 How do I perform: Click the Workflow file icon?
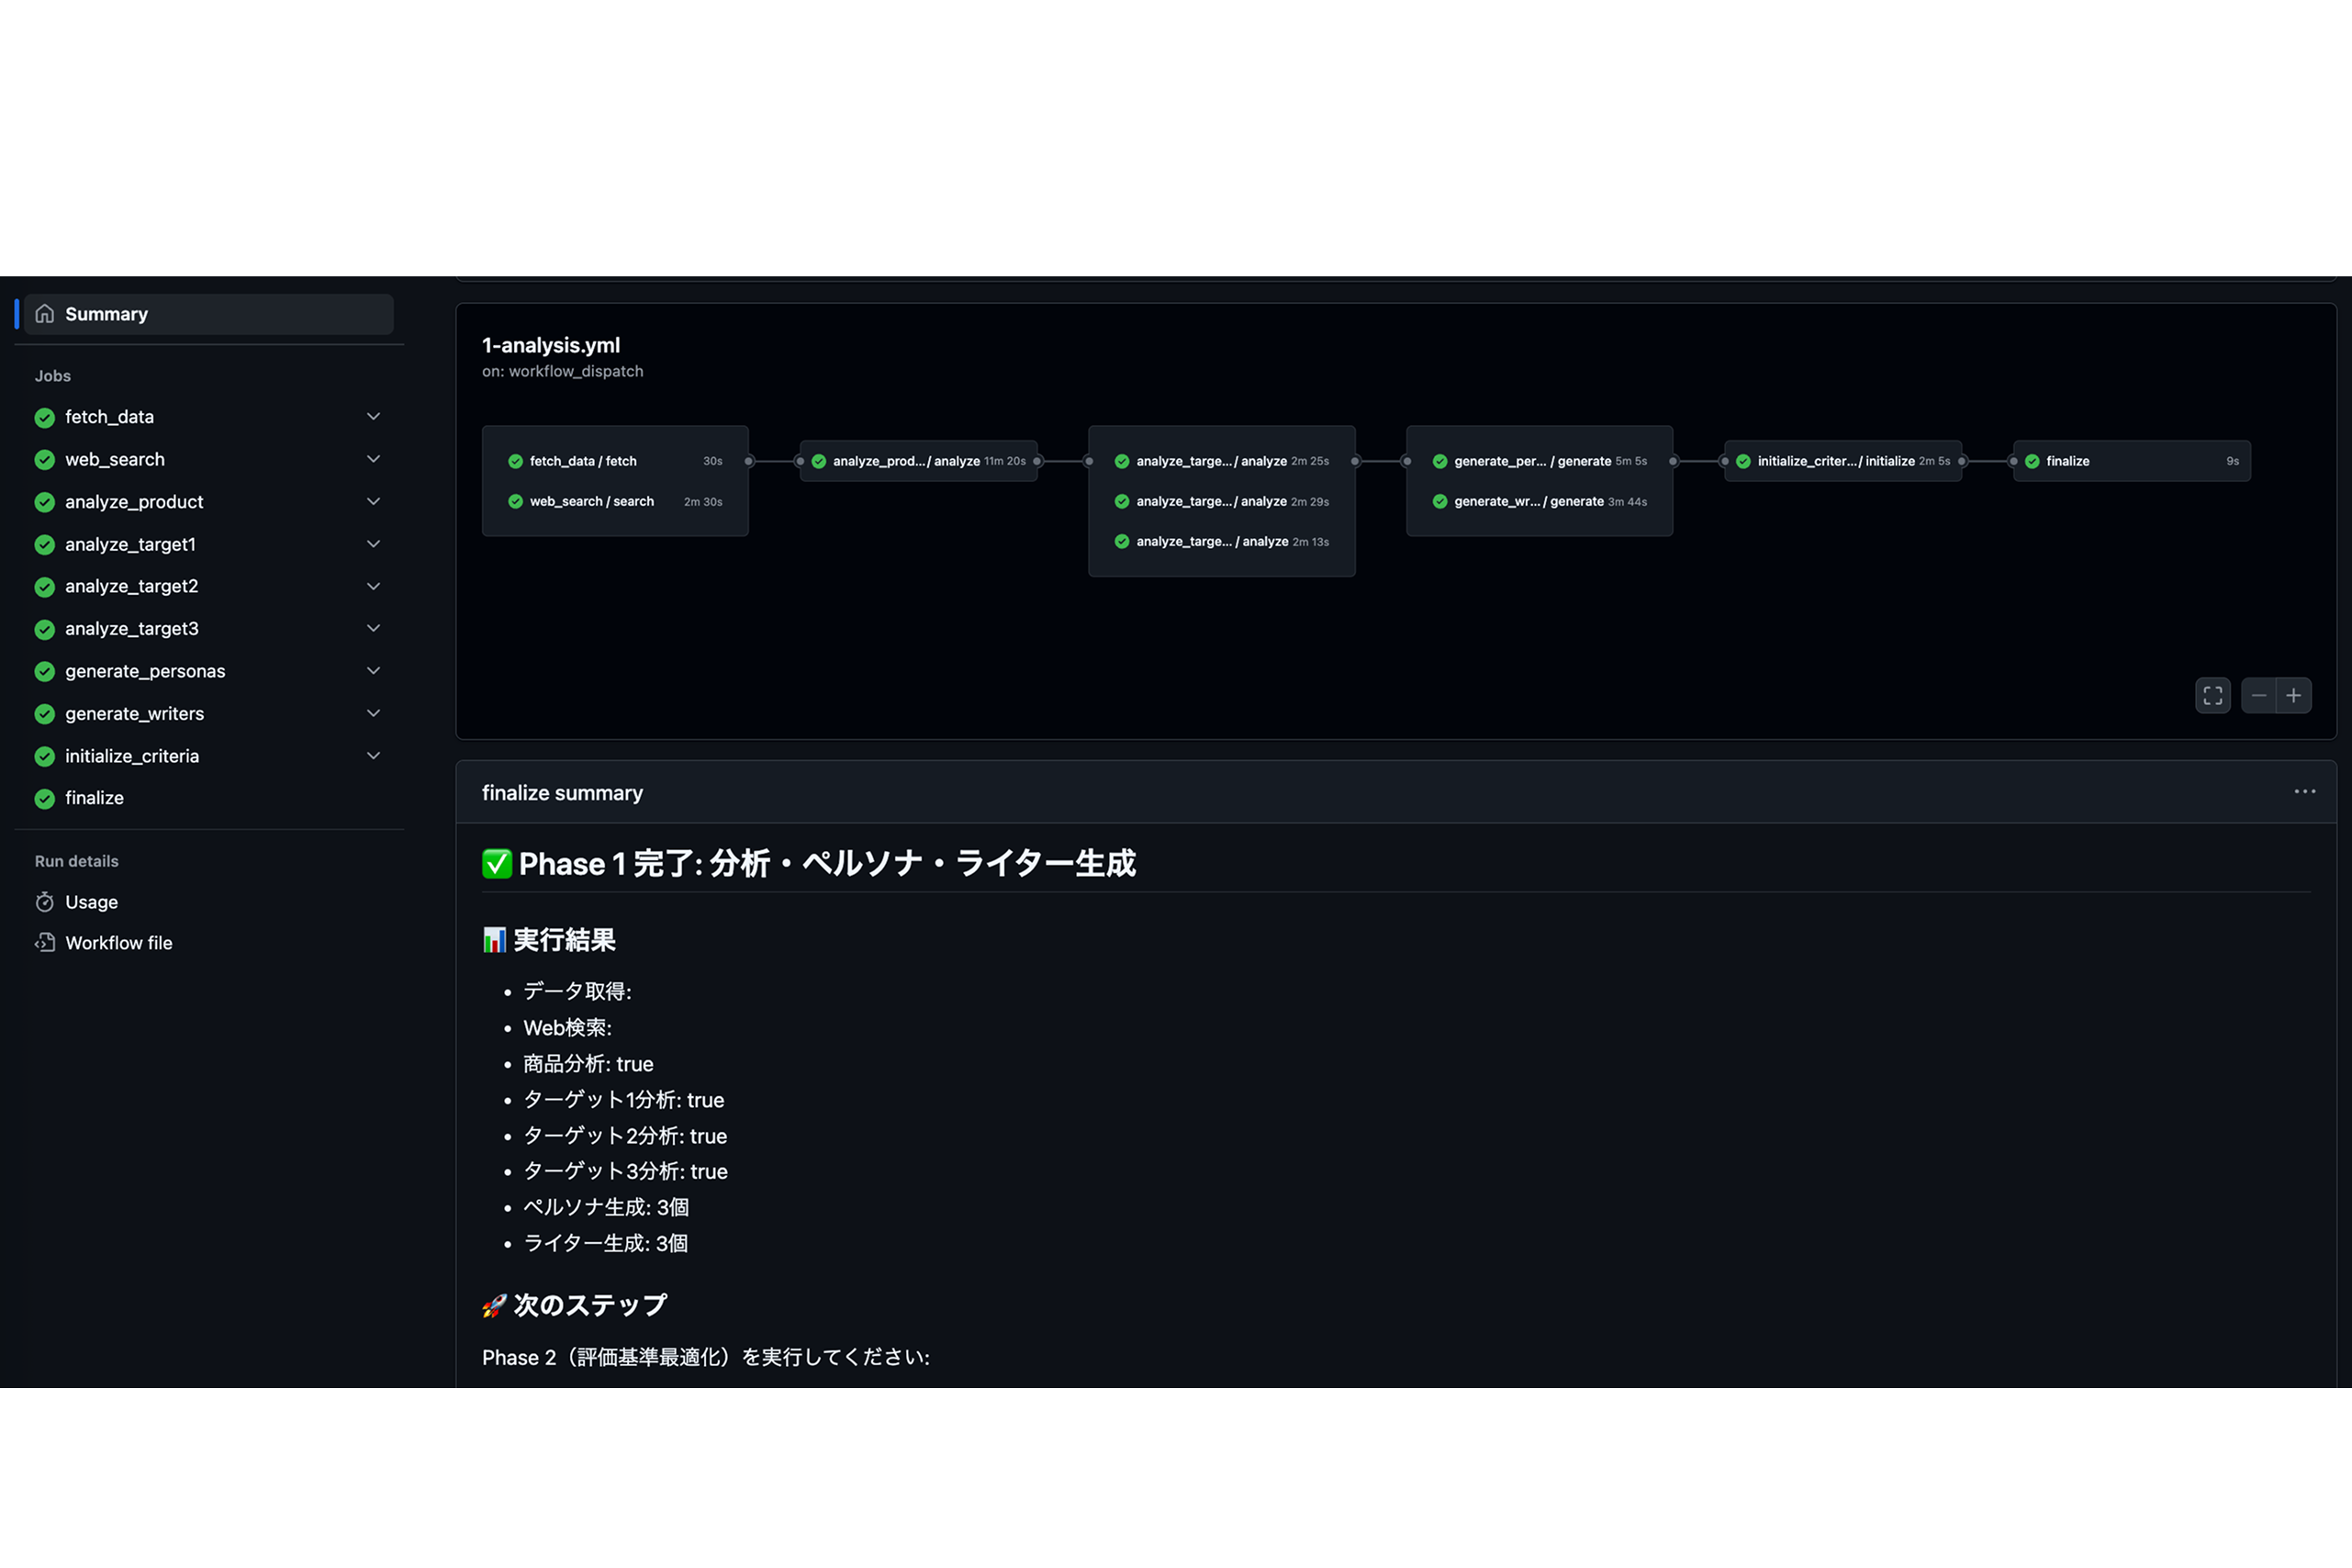(x=44, y=943)
